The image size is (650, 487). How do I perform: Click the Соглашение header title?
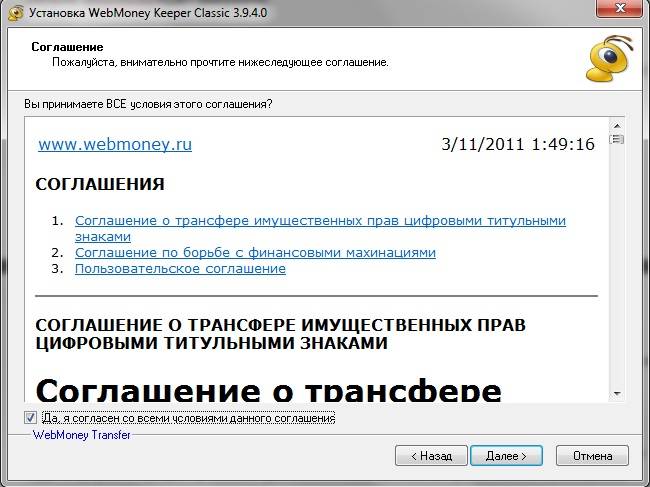tap(67, 47)
